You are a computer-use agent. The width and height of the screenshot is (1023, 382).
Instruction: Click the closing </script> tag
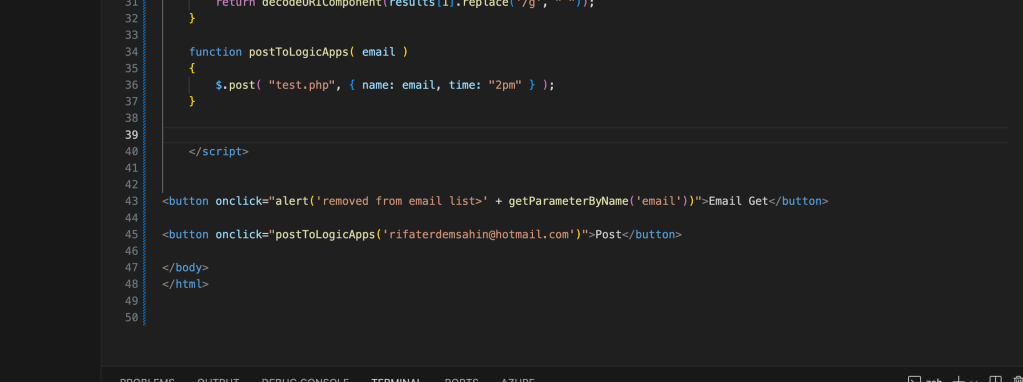pos(219,151)
